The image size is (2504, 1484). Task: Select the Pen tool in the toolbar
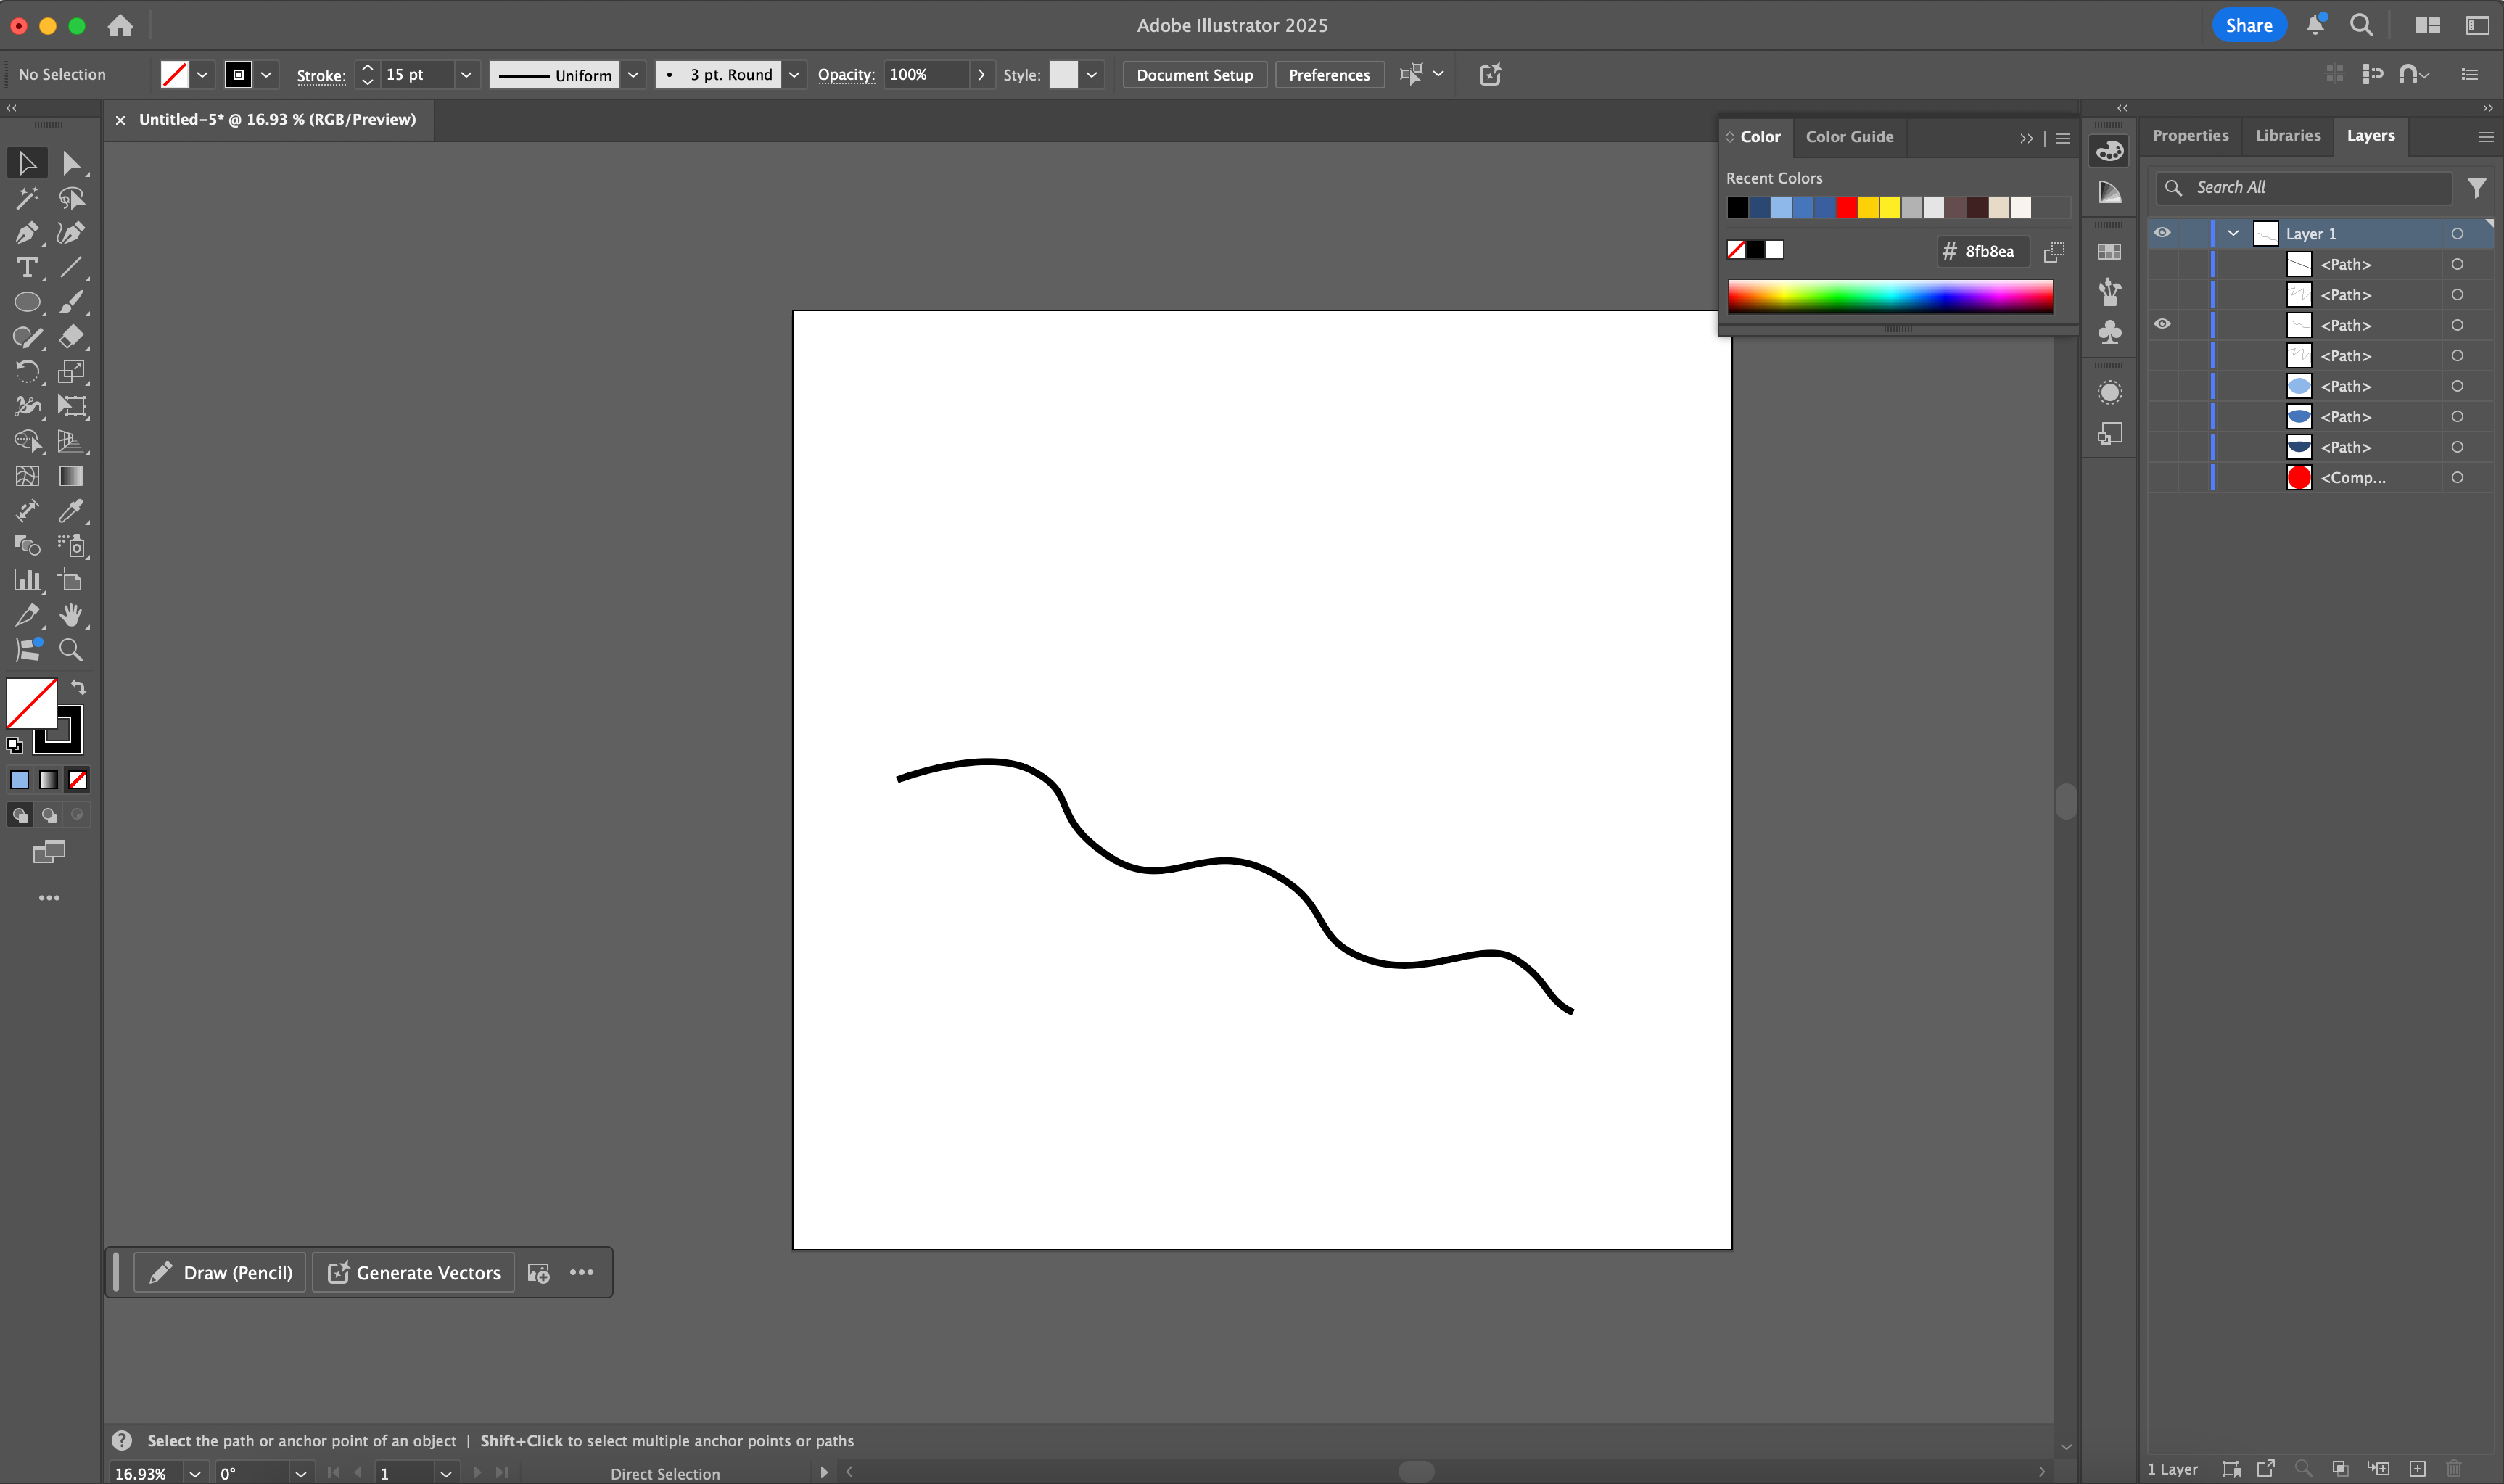tap(26, 232)
